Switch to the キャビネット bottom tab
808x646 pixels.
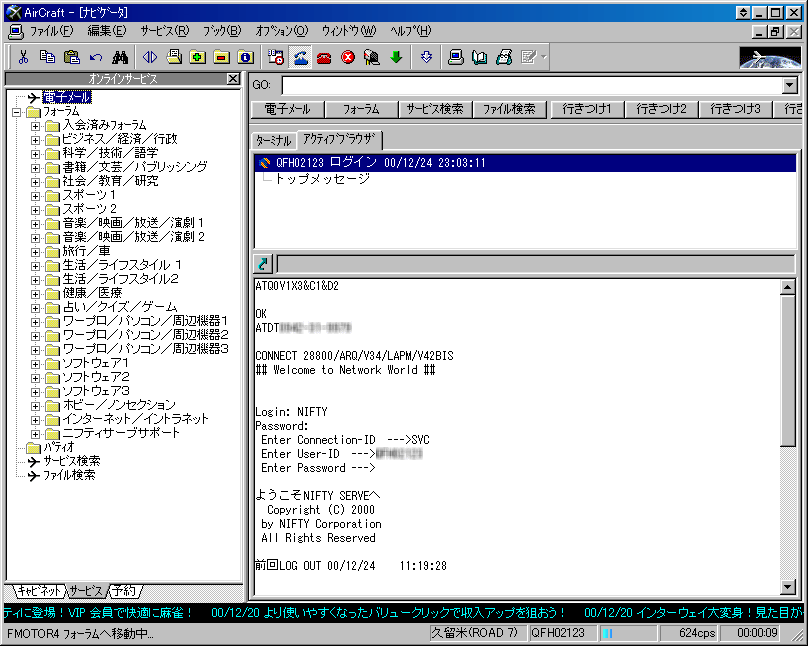click(39, 590)
